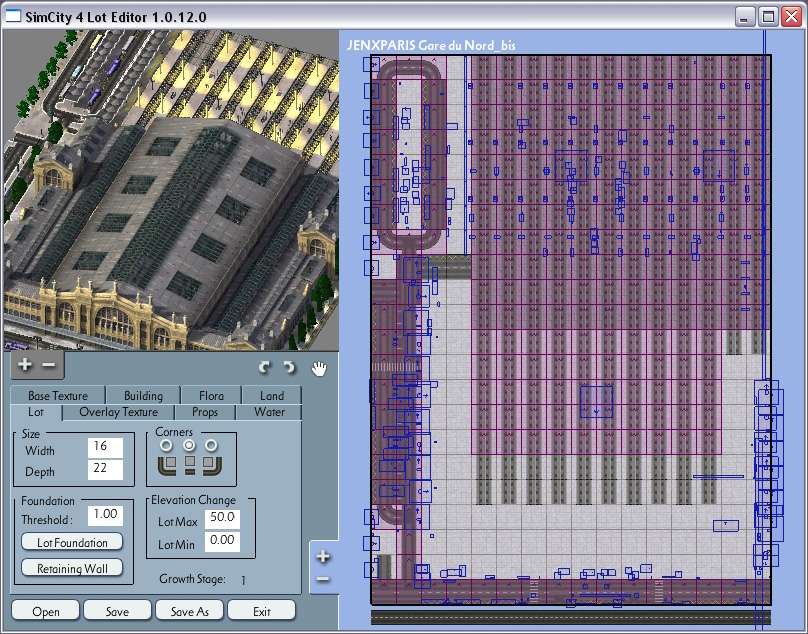Click the Open button
The width and height of the screenshot is (808, 634).
pos(45,611)
